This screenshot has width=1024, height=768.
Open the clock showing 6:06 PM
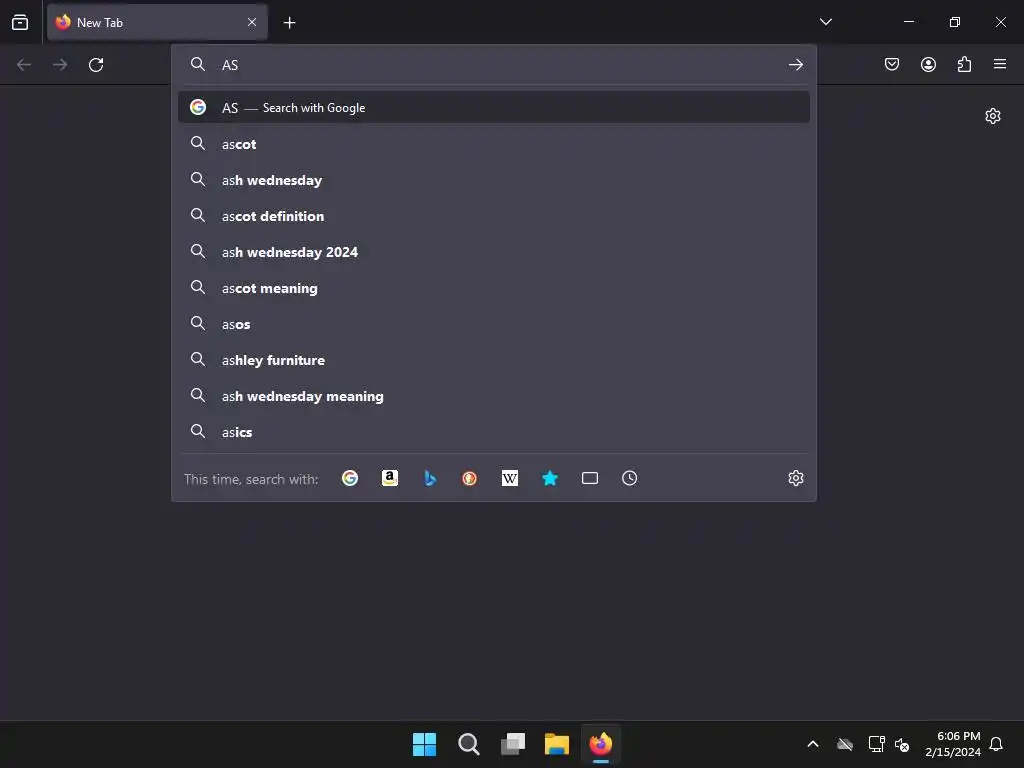tap(953, 744)
